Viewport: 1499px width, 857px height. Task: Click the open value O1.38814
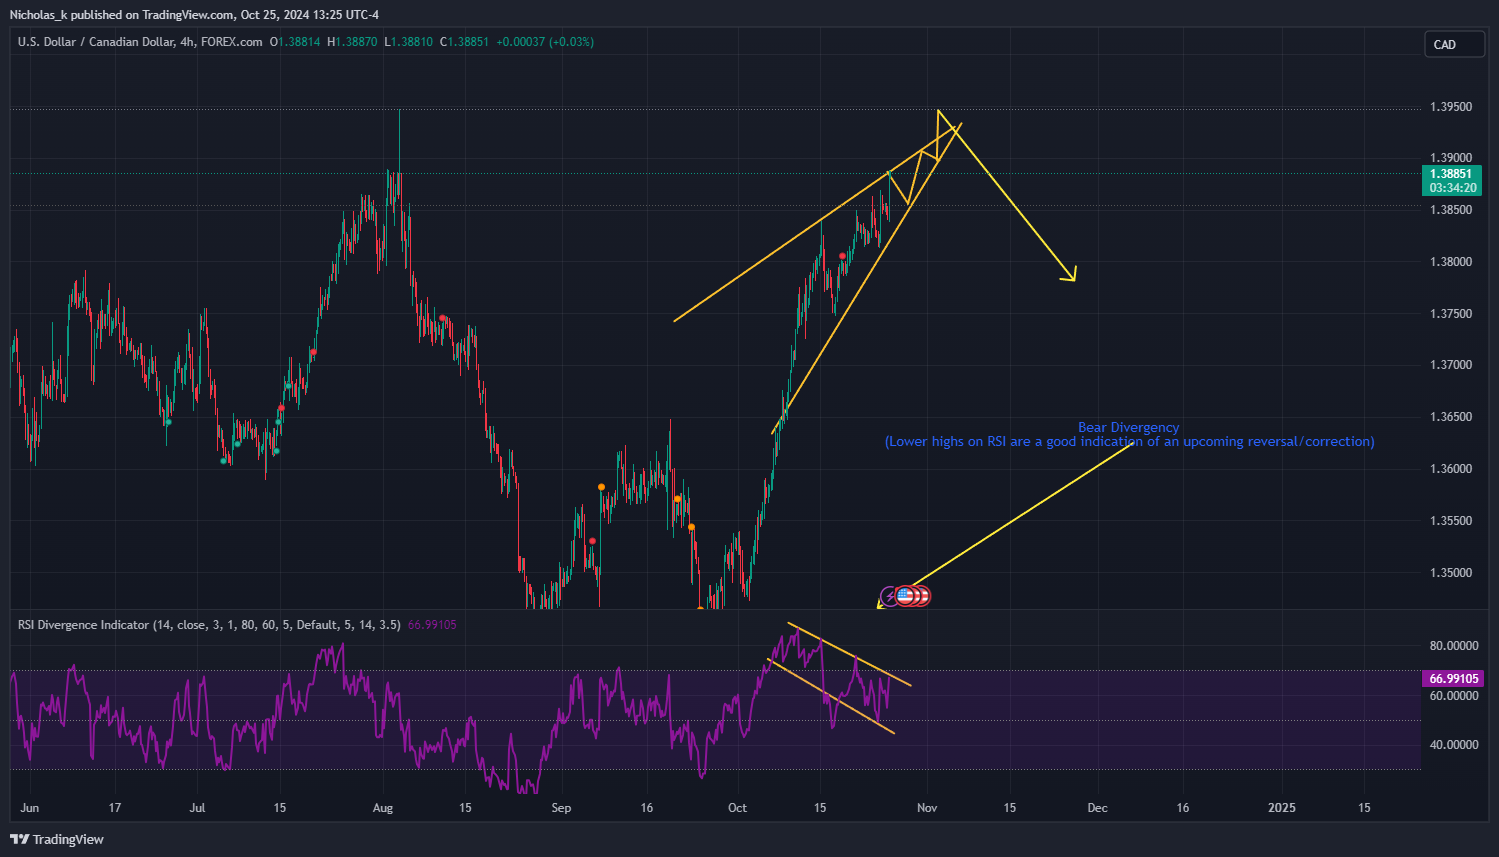click(x=295, y=42)
